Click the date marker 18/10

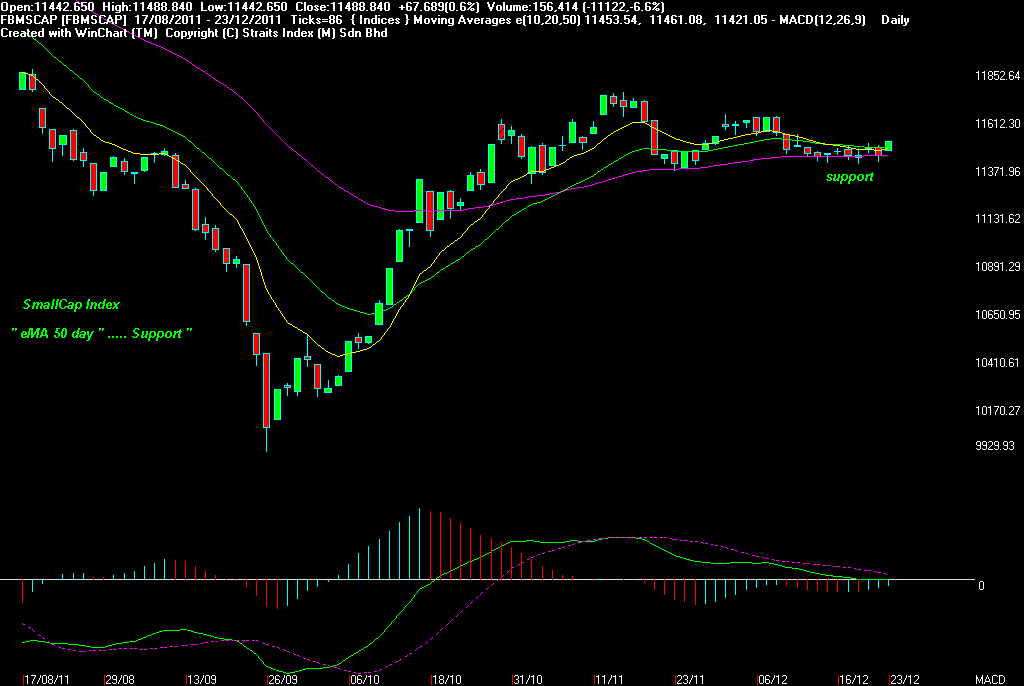coord(446,679)
